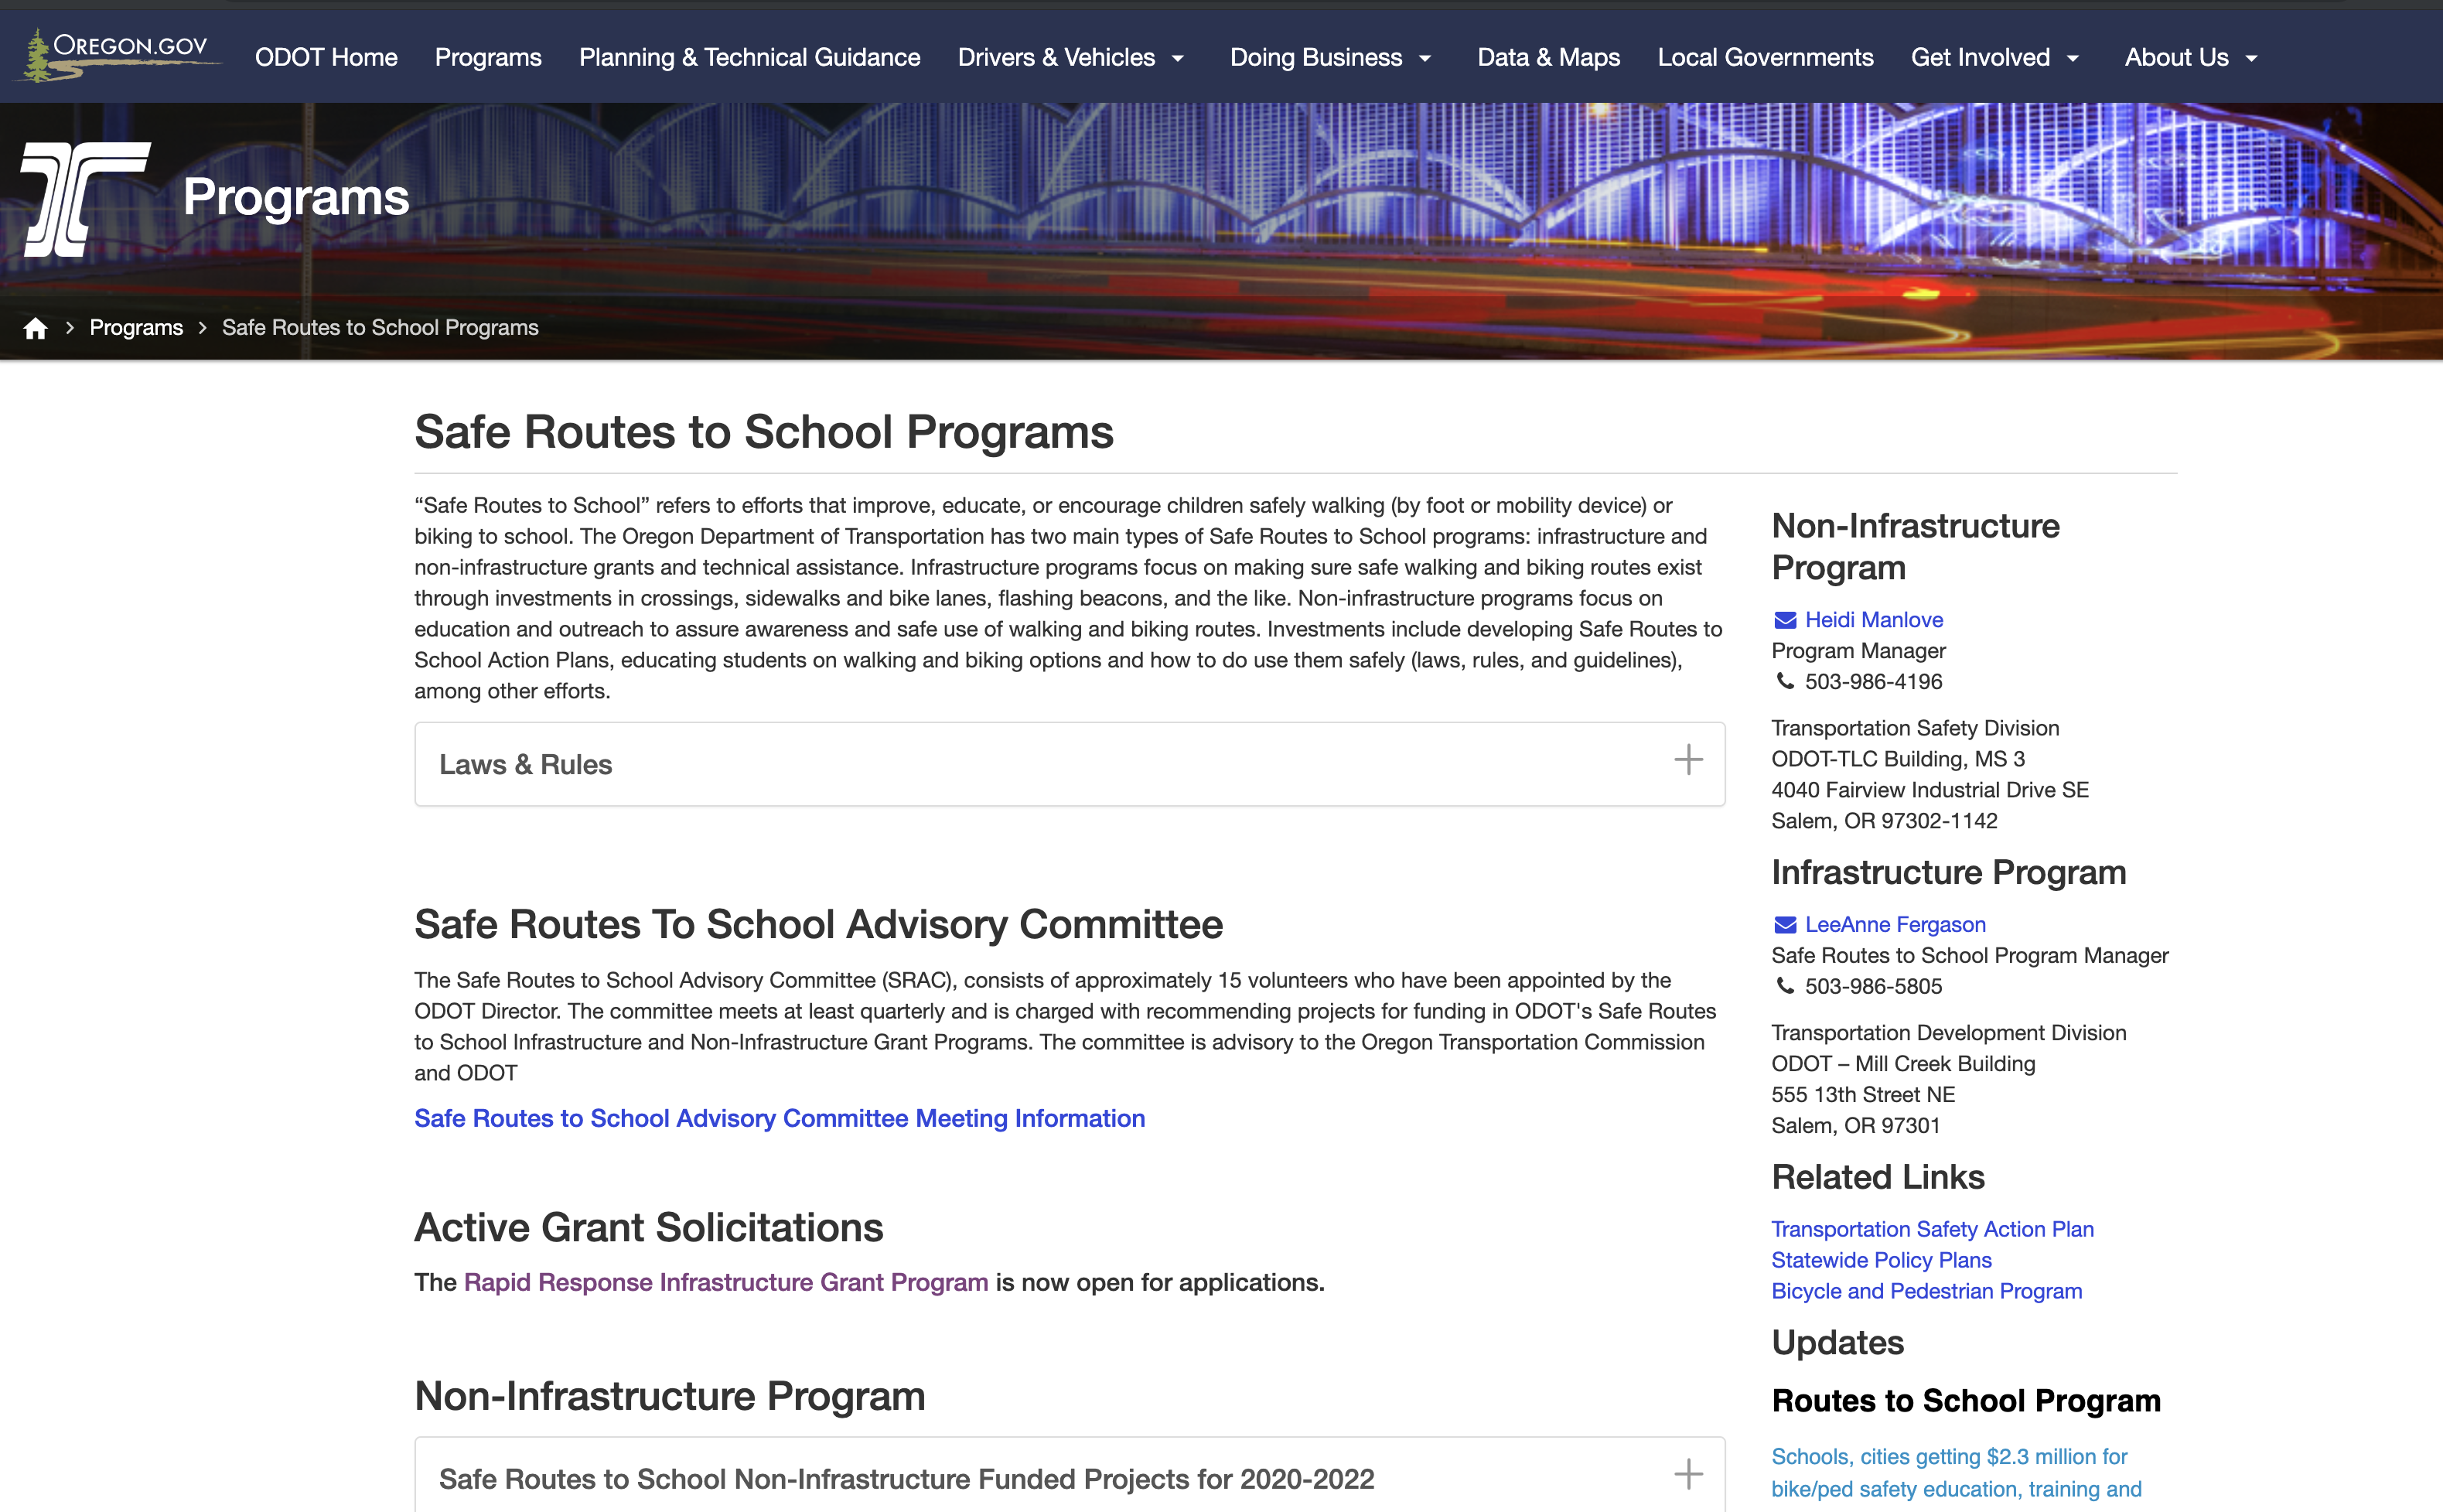Image resolution: width=2443 pixels, height=1512 pixels.
Task: Open Advisory Committee Meeting Information link
Action: click(780, 1118)
